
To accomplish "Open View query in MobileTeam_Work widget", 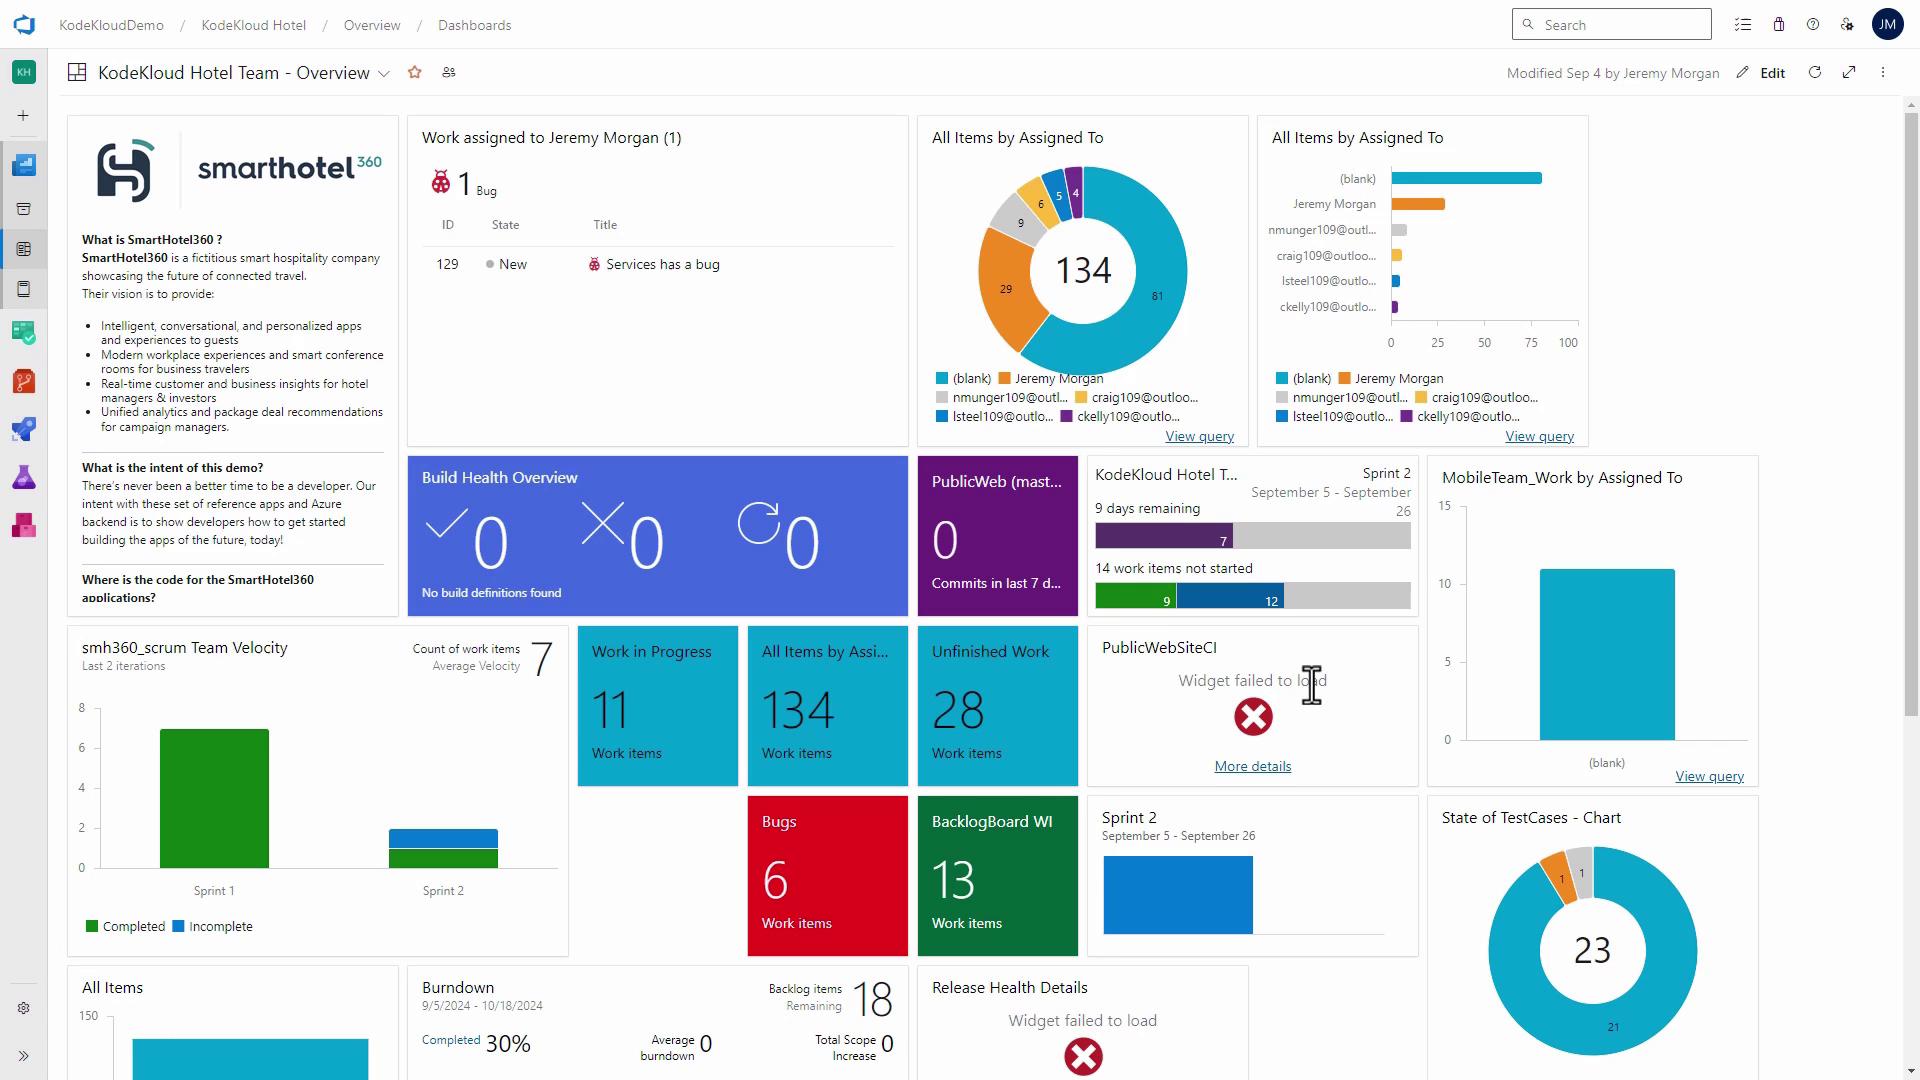I will coord(1709,776).
